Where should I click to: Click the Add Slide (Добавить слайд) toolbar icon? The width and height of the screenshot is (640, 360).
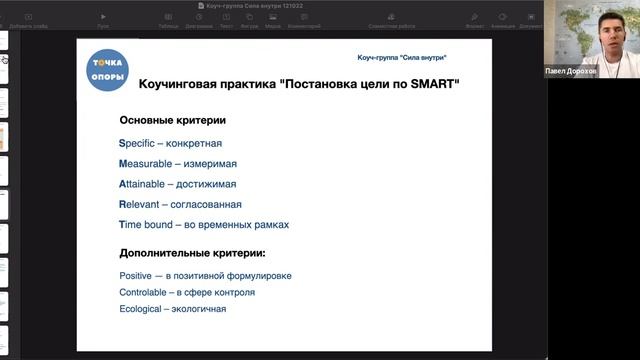(28, 17)
